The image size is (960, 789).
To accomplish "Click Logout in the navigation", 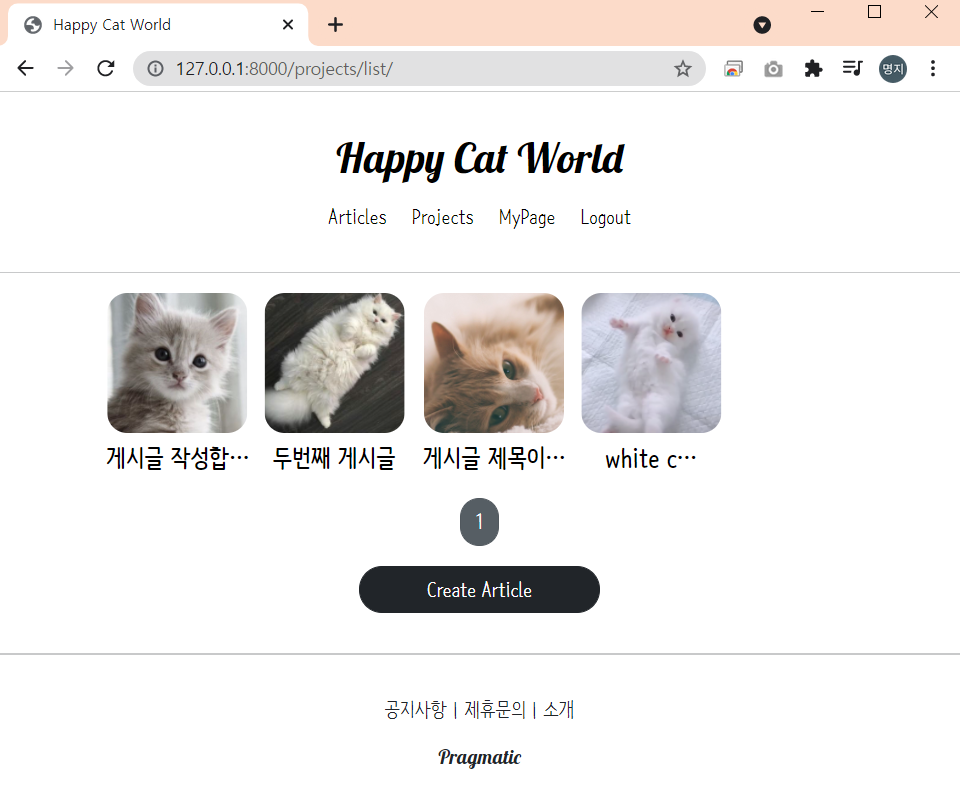I will pyautogui.click(x=606, y=218).
